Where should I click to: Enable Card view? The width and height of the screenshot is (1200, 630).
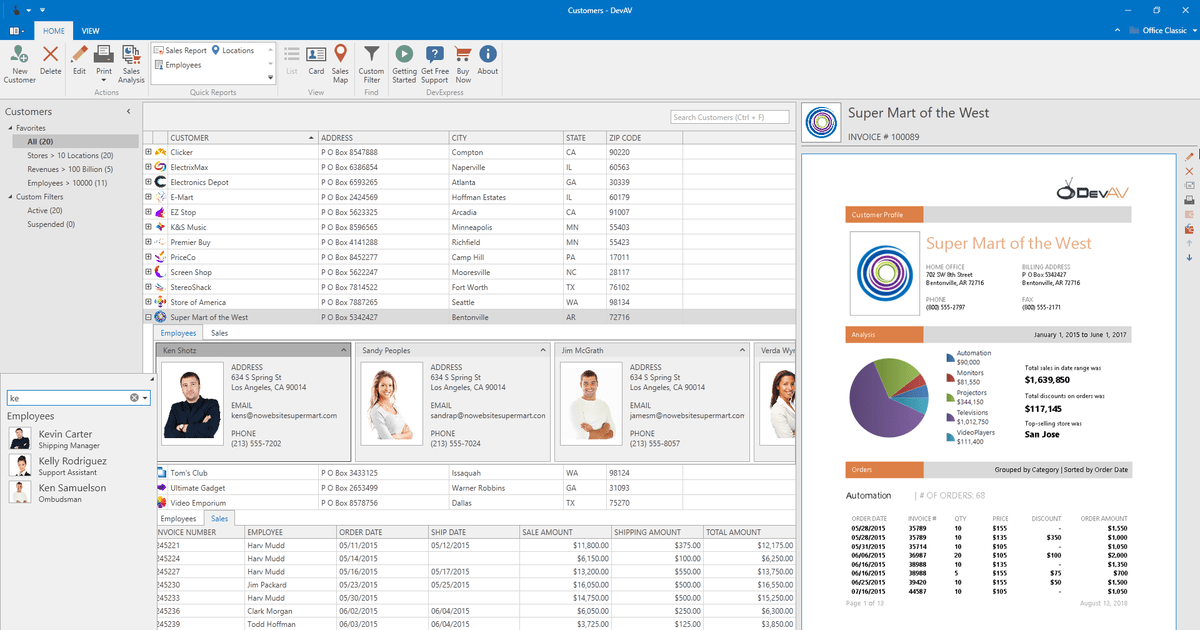pos(316,62)
